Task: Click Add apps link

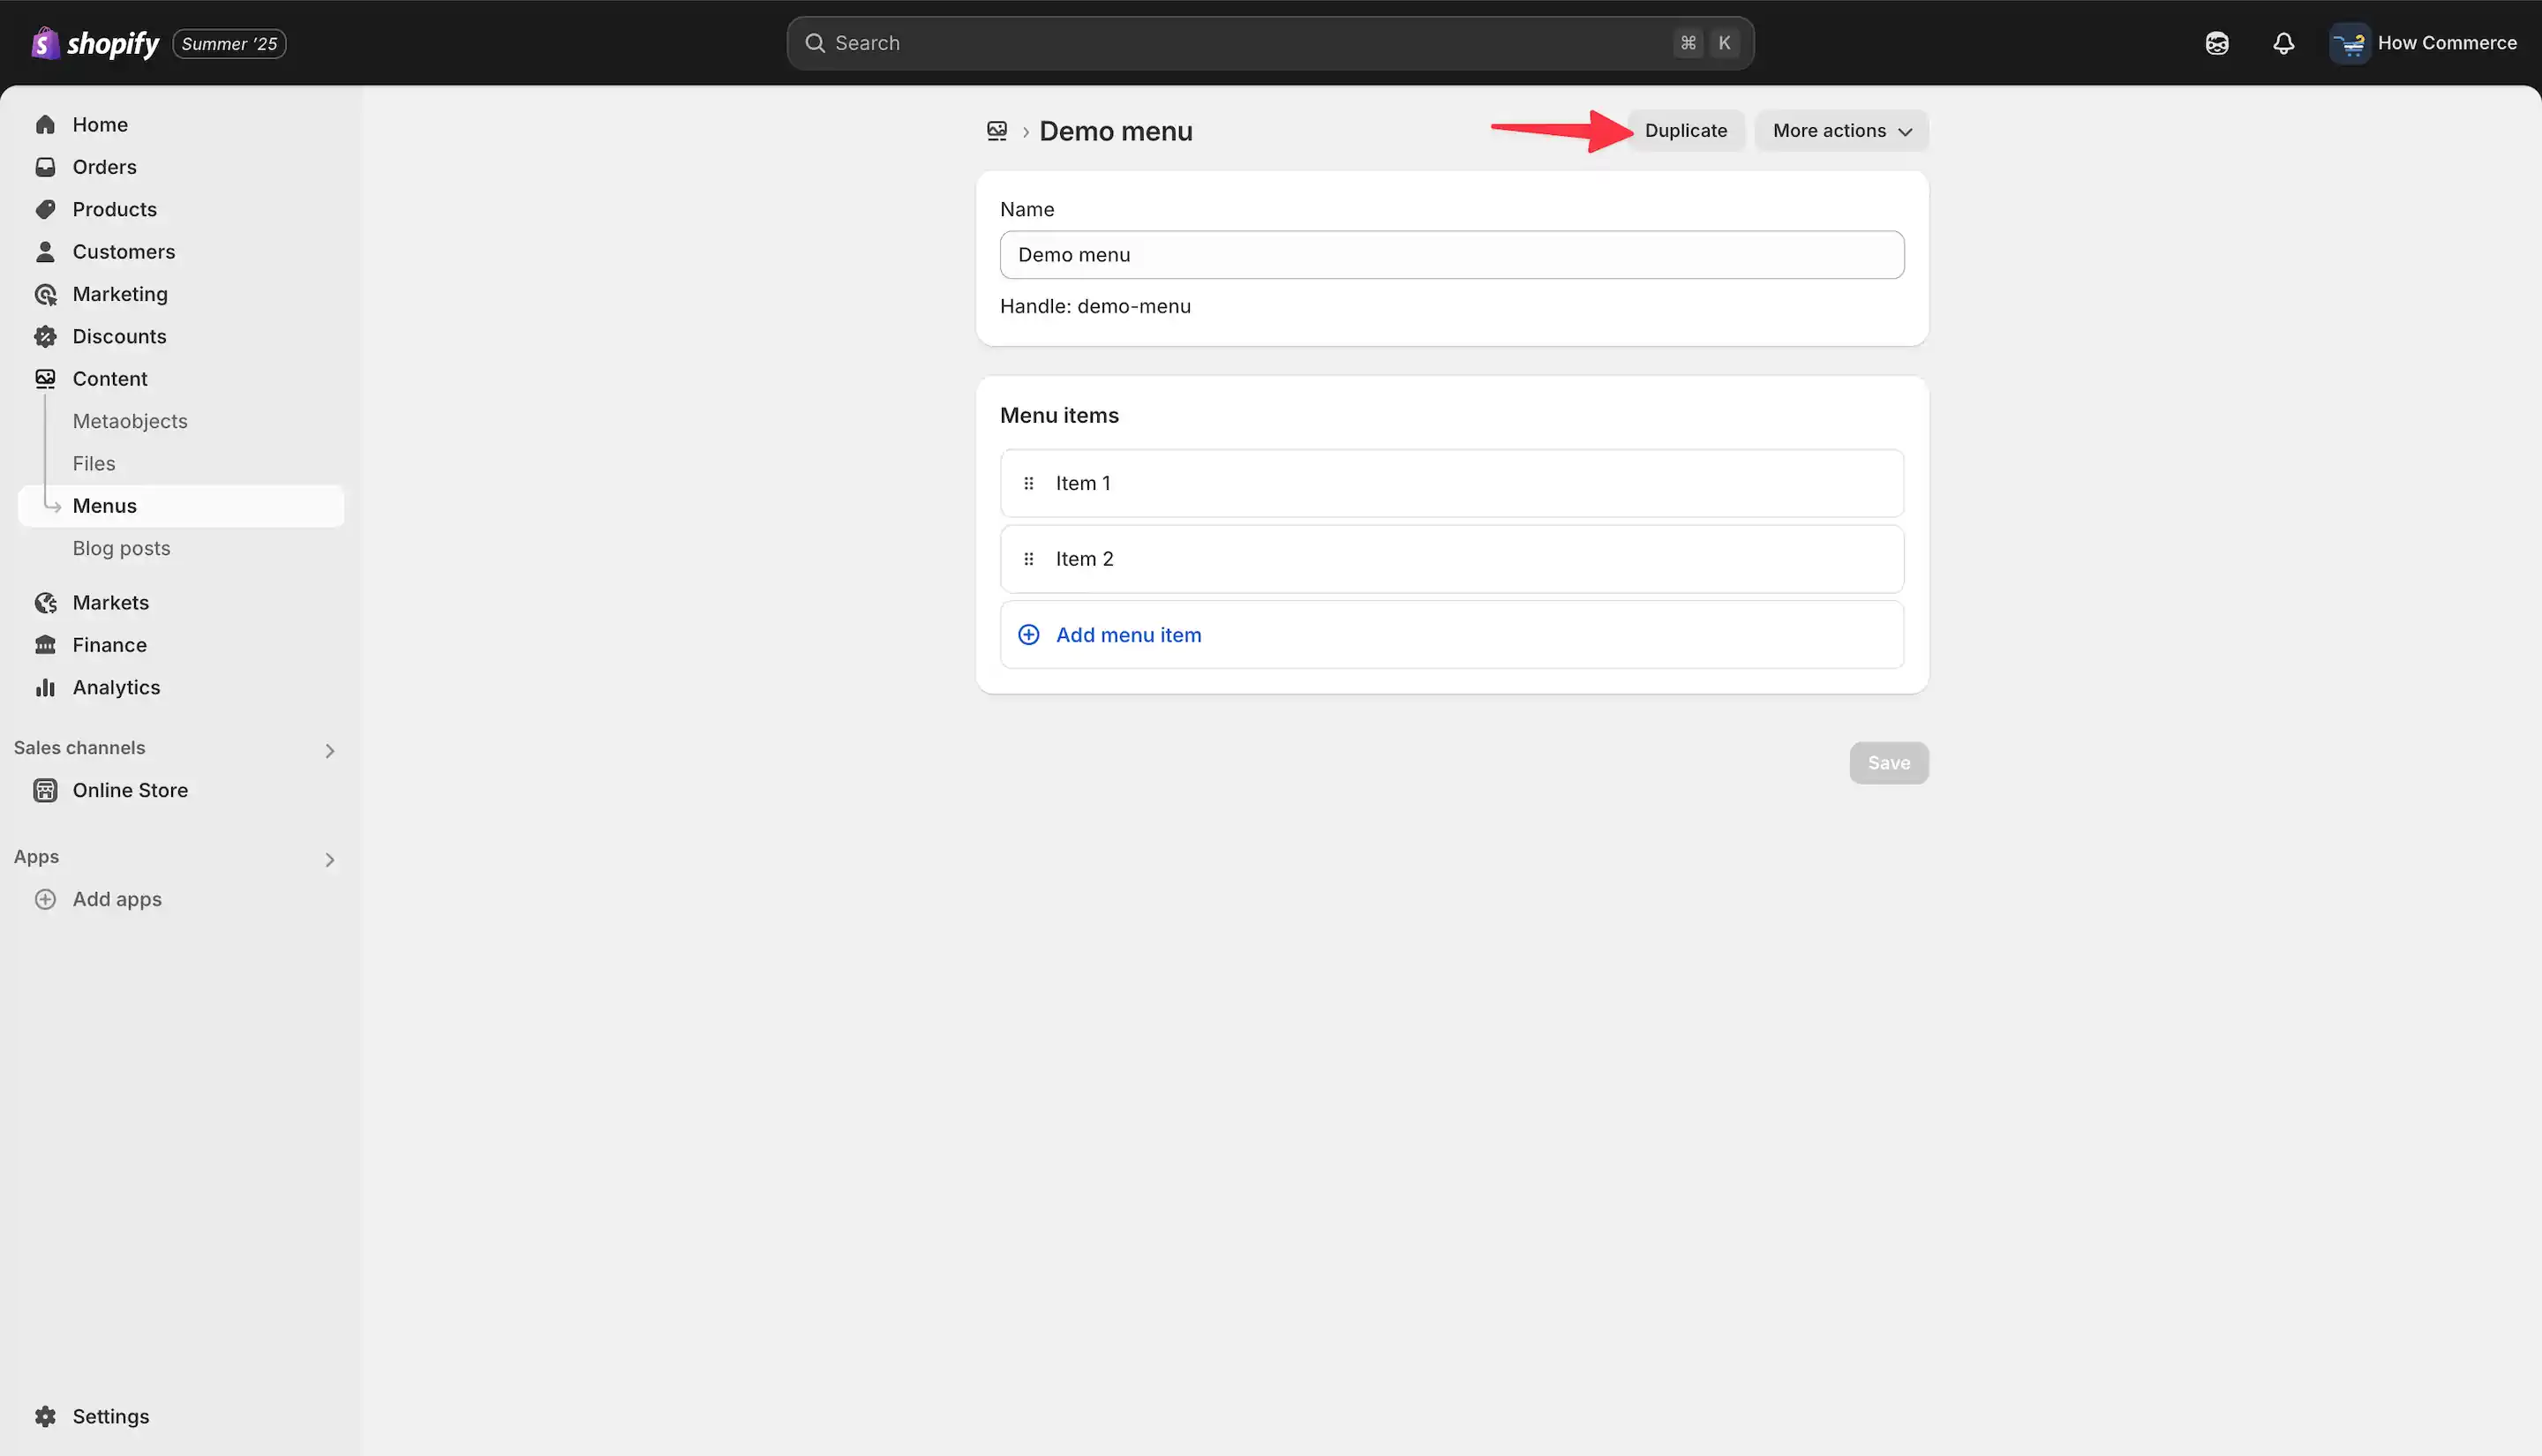Action: pyautogui.click(x=117, y=899)
